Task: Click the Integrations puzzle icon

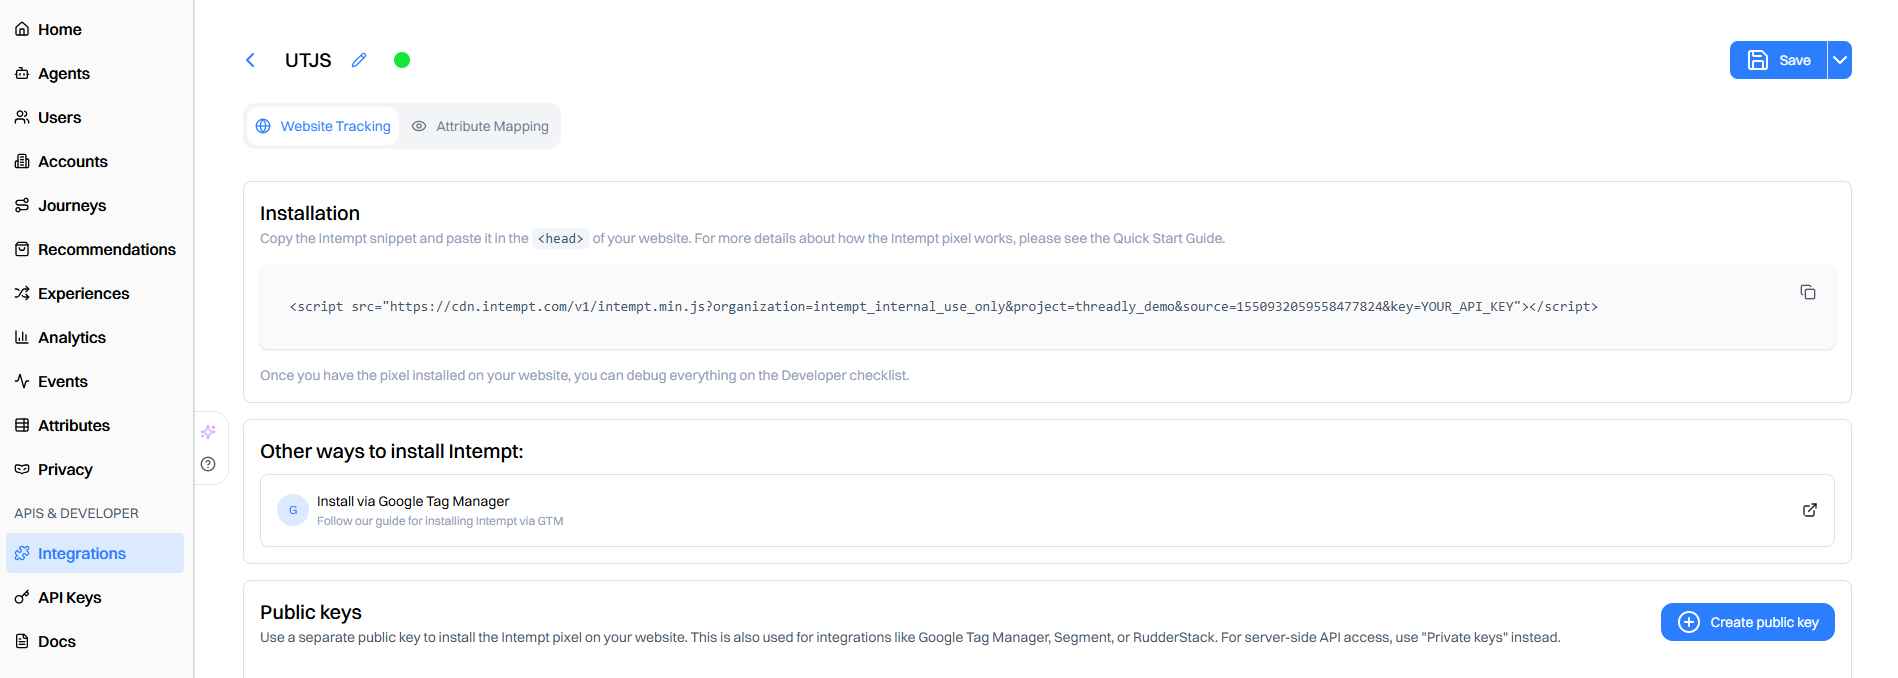Action: pos(22,553)
